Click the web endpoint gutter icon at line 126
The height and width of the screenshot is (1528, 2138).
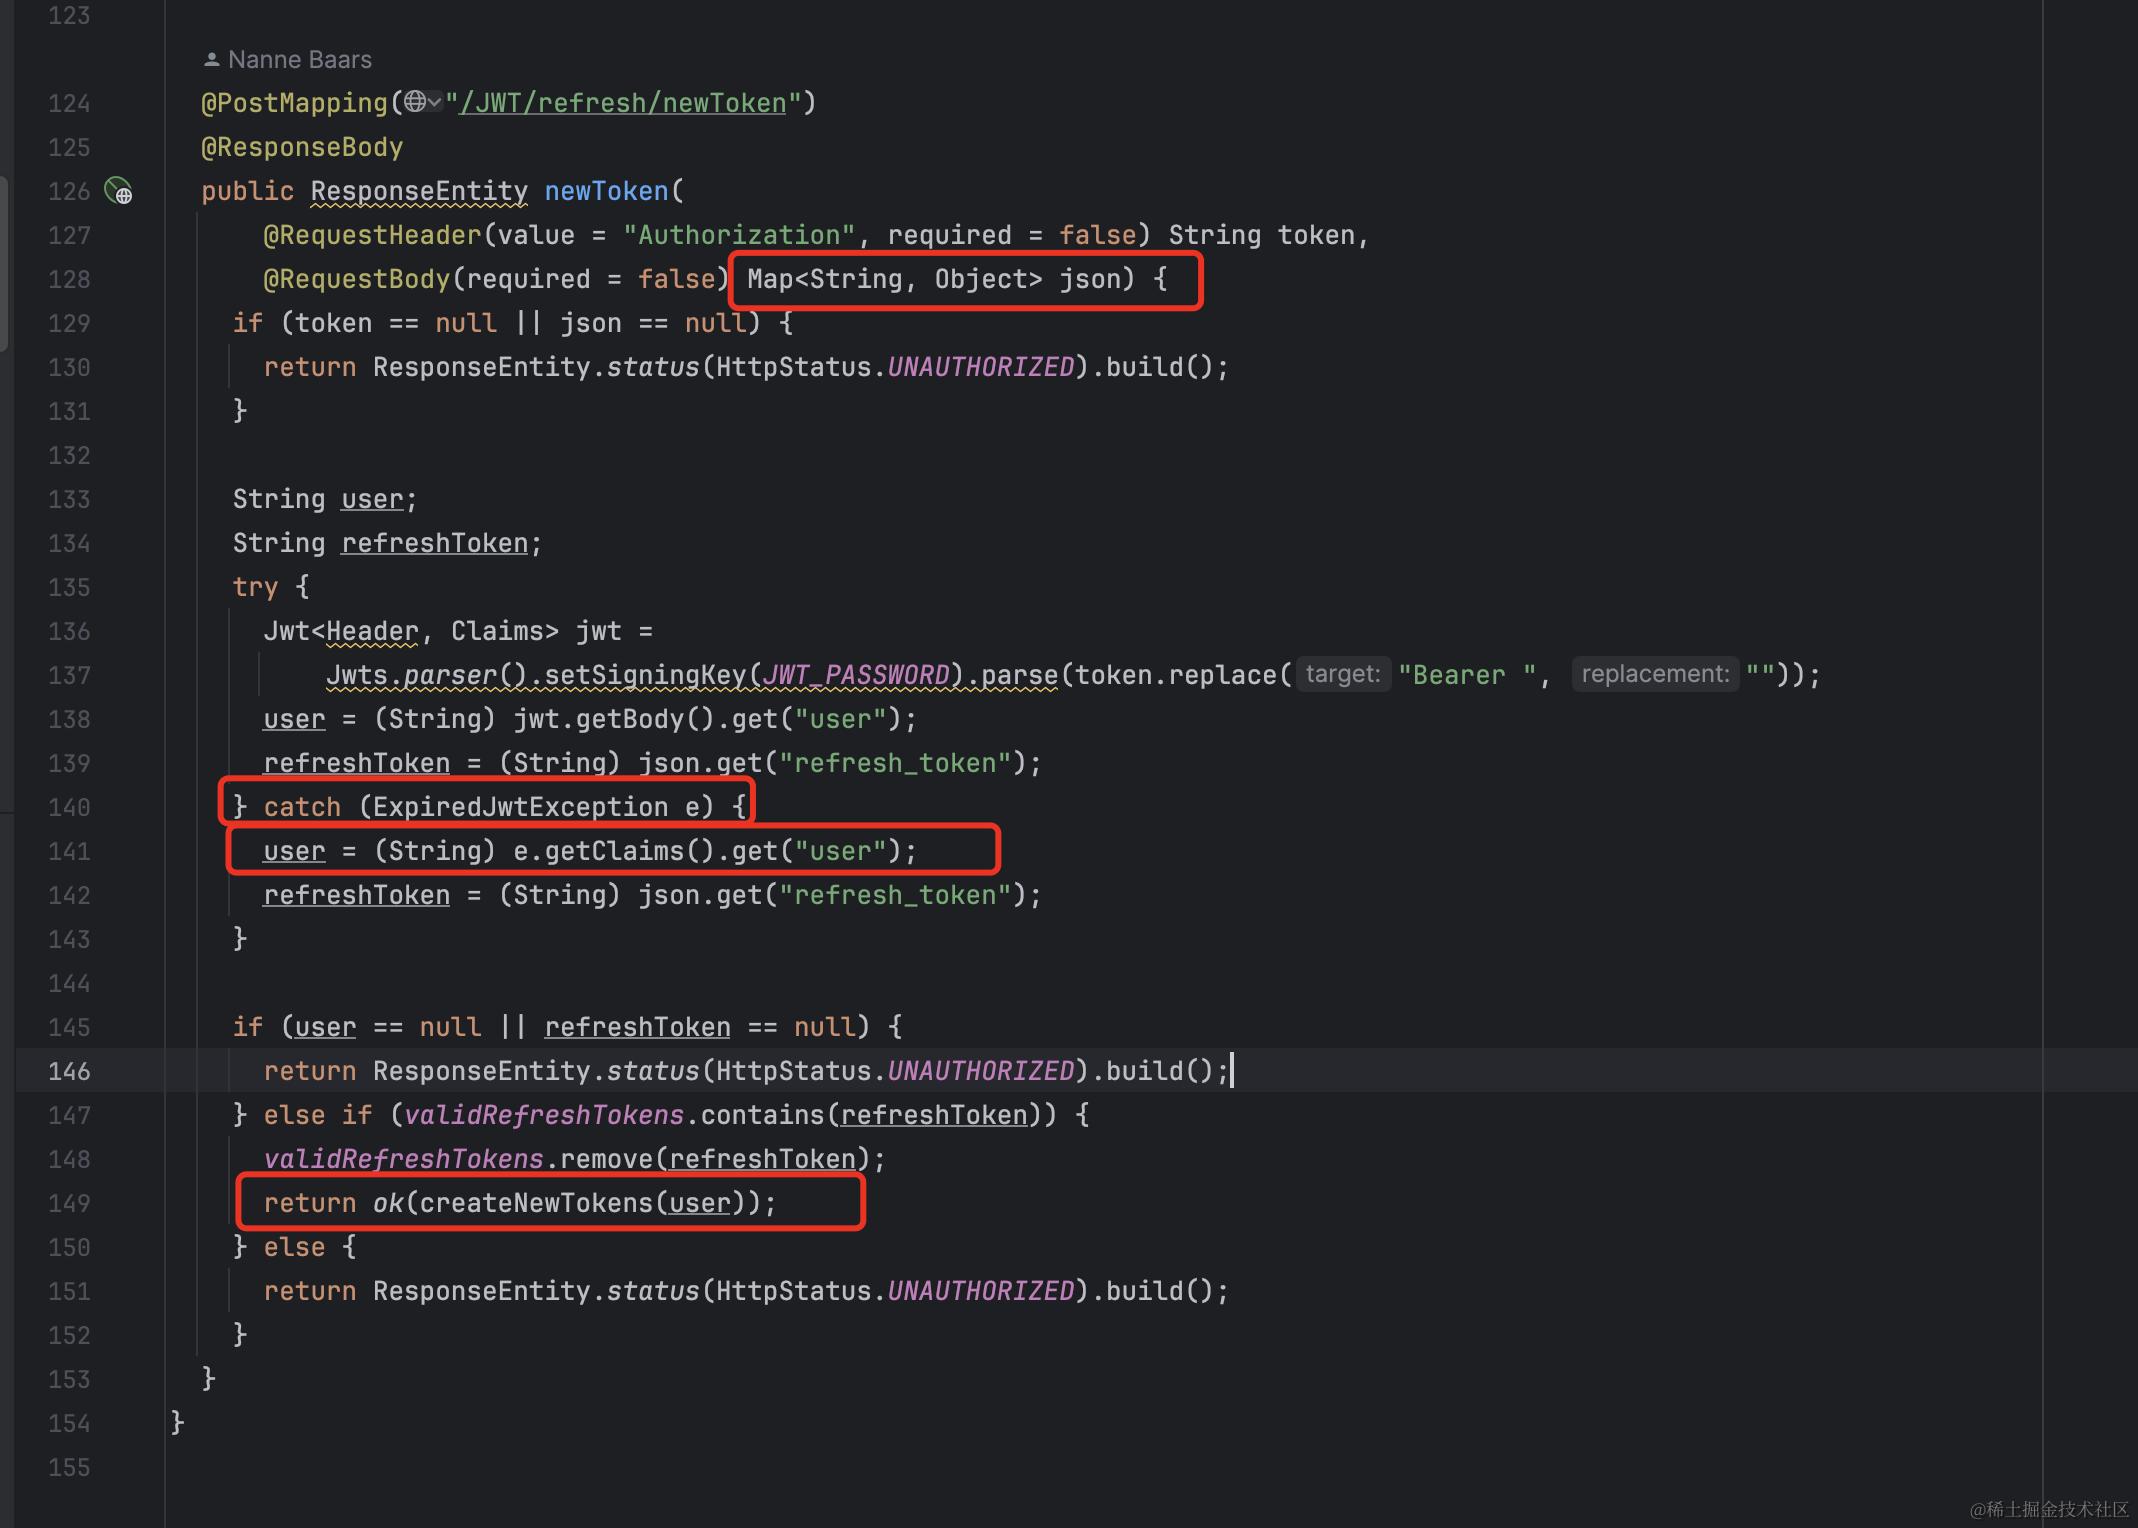click(x=119, y=191)
